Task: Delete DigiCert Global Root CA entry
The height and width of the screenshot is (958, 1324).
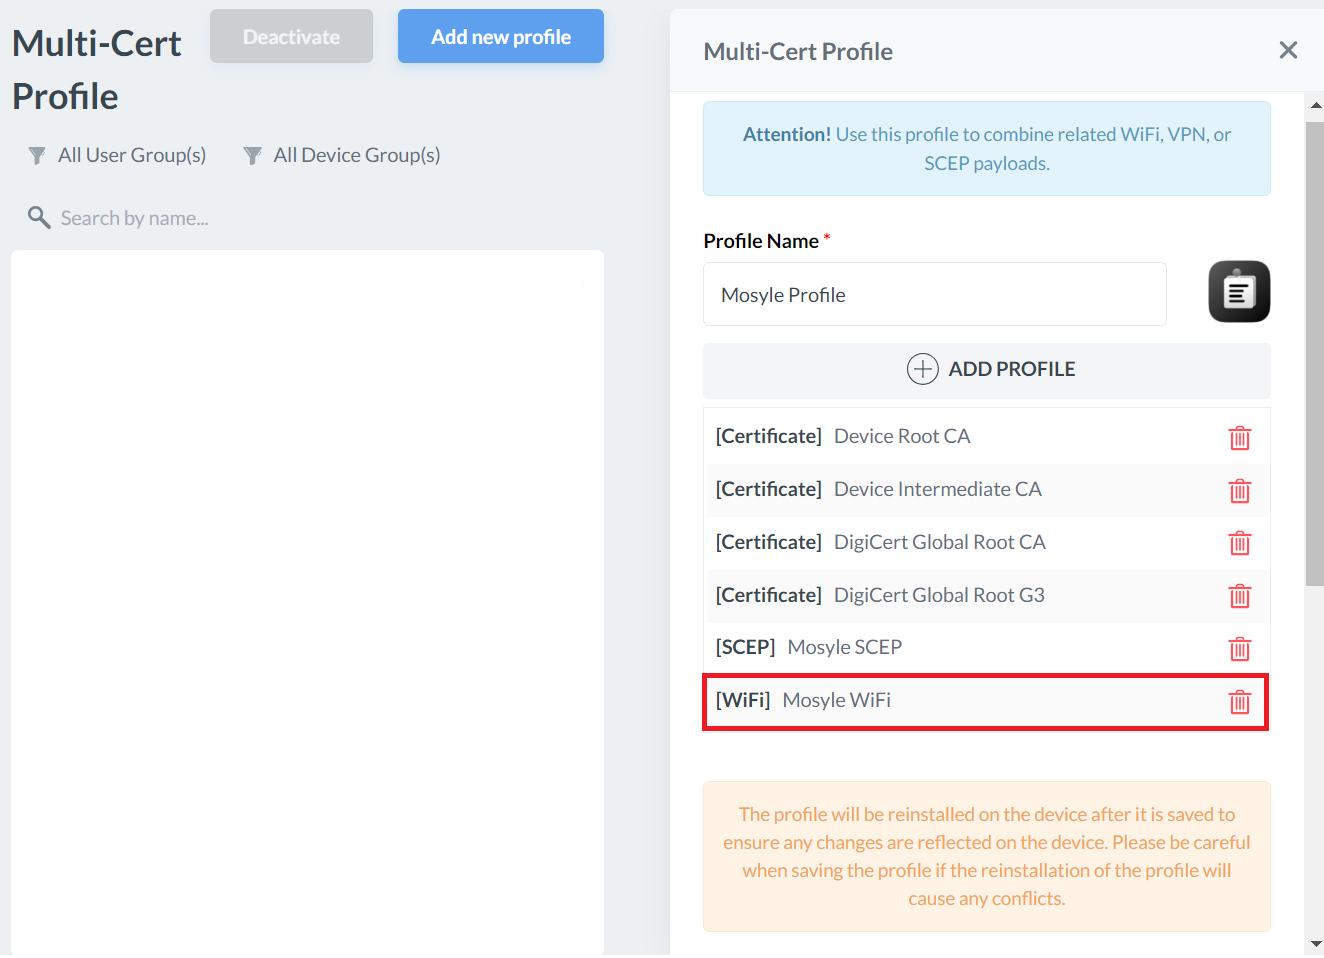Action: 1239,543
